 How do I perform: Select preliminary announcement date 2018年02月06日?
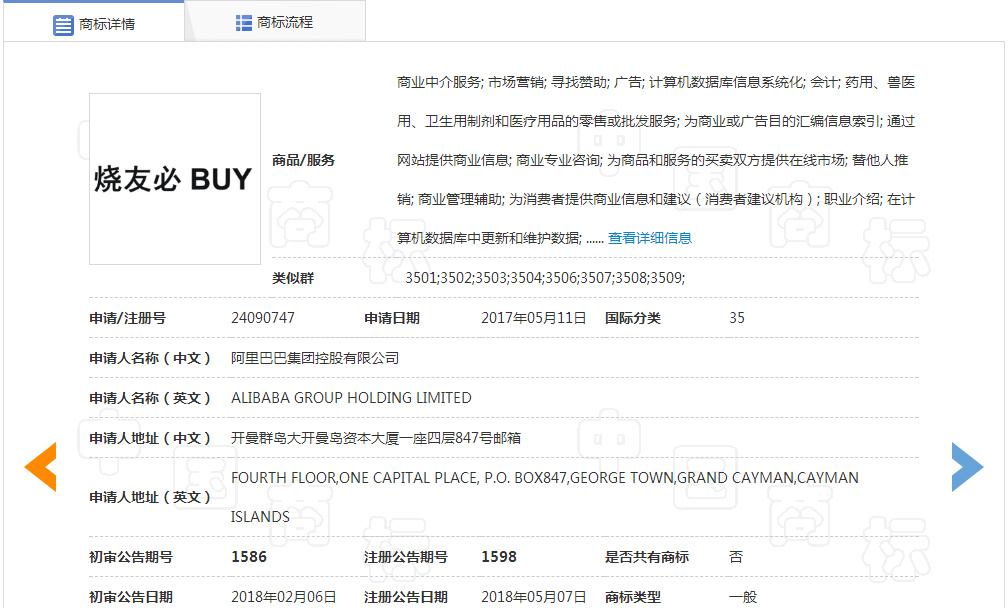284,597
